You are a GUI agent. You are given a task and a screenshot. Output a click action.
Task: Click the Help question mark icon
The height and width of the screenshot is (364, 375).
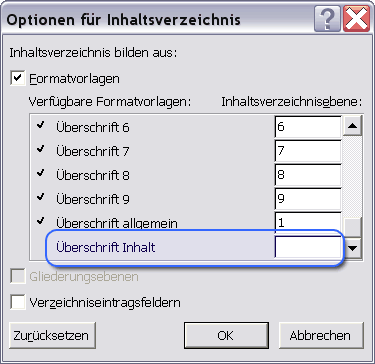(327, 19)
